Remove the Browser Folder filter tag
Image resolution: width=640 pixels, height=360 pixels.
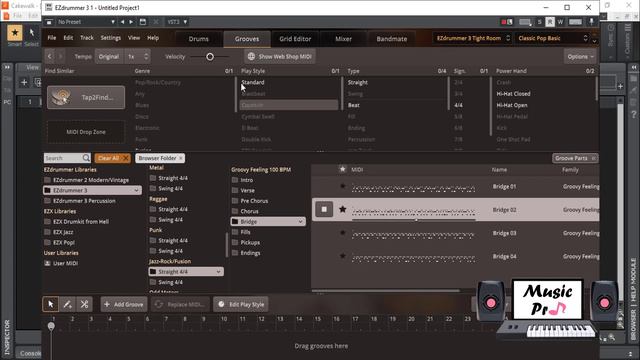[181, 158]
